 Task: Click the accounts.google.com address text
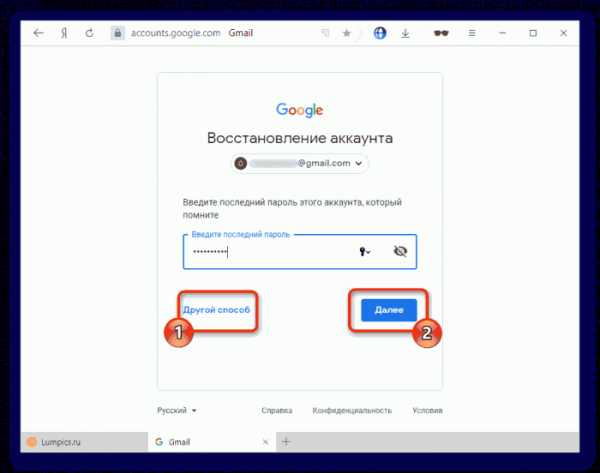pyautogui.click(x=176, y=33)
